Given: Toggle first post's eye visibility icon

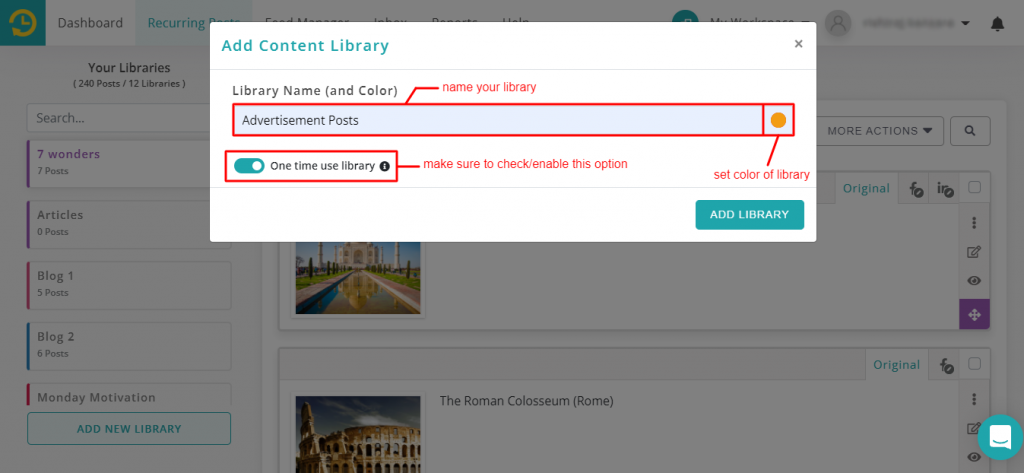Looking at the screenshot, I should [x=975, y=281].
